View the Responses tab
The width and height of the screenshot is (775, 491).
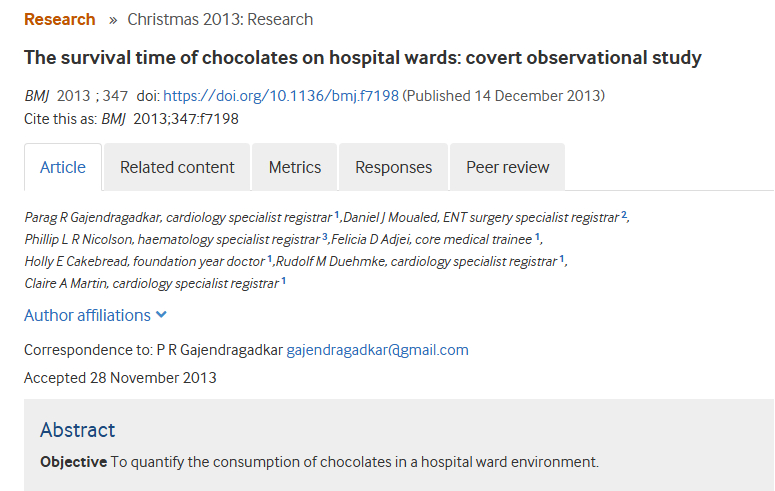click(394, 167)
